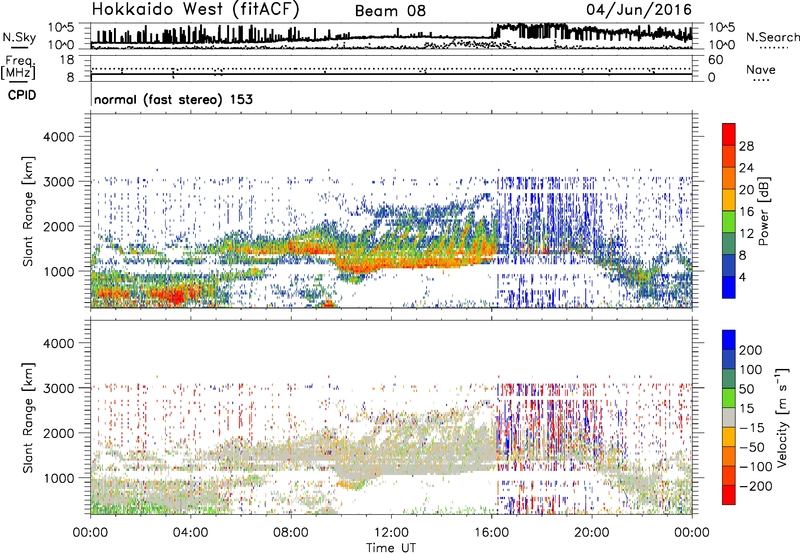This screenshot has height=554, width=800.
Task: Click the 'Power [dB]' colorbar label
Action: (x=764, y=212)
